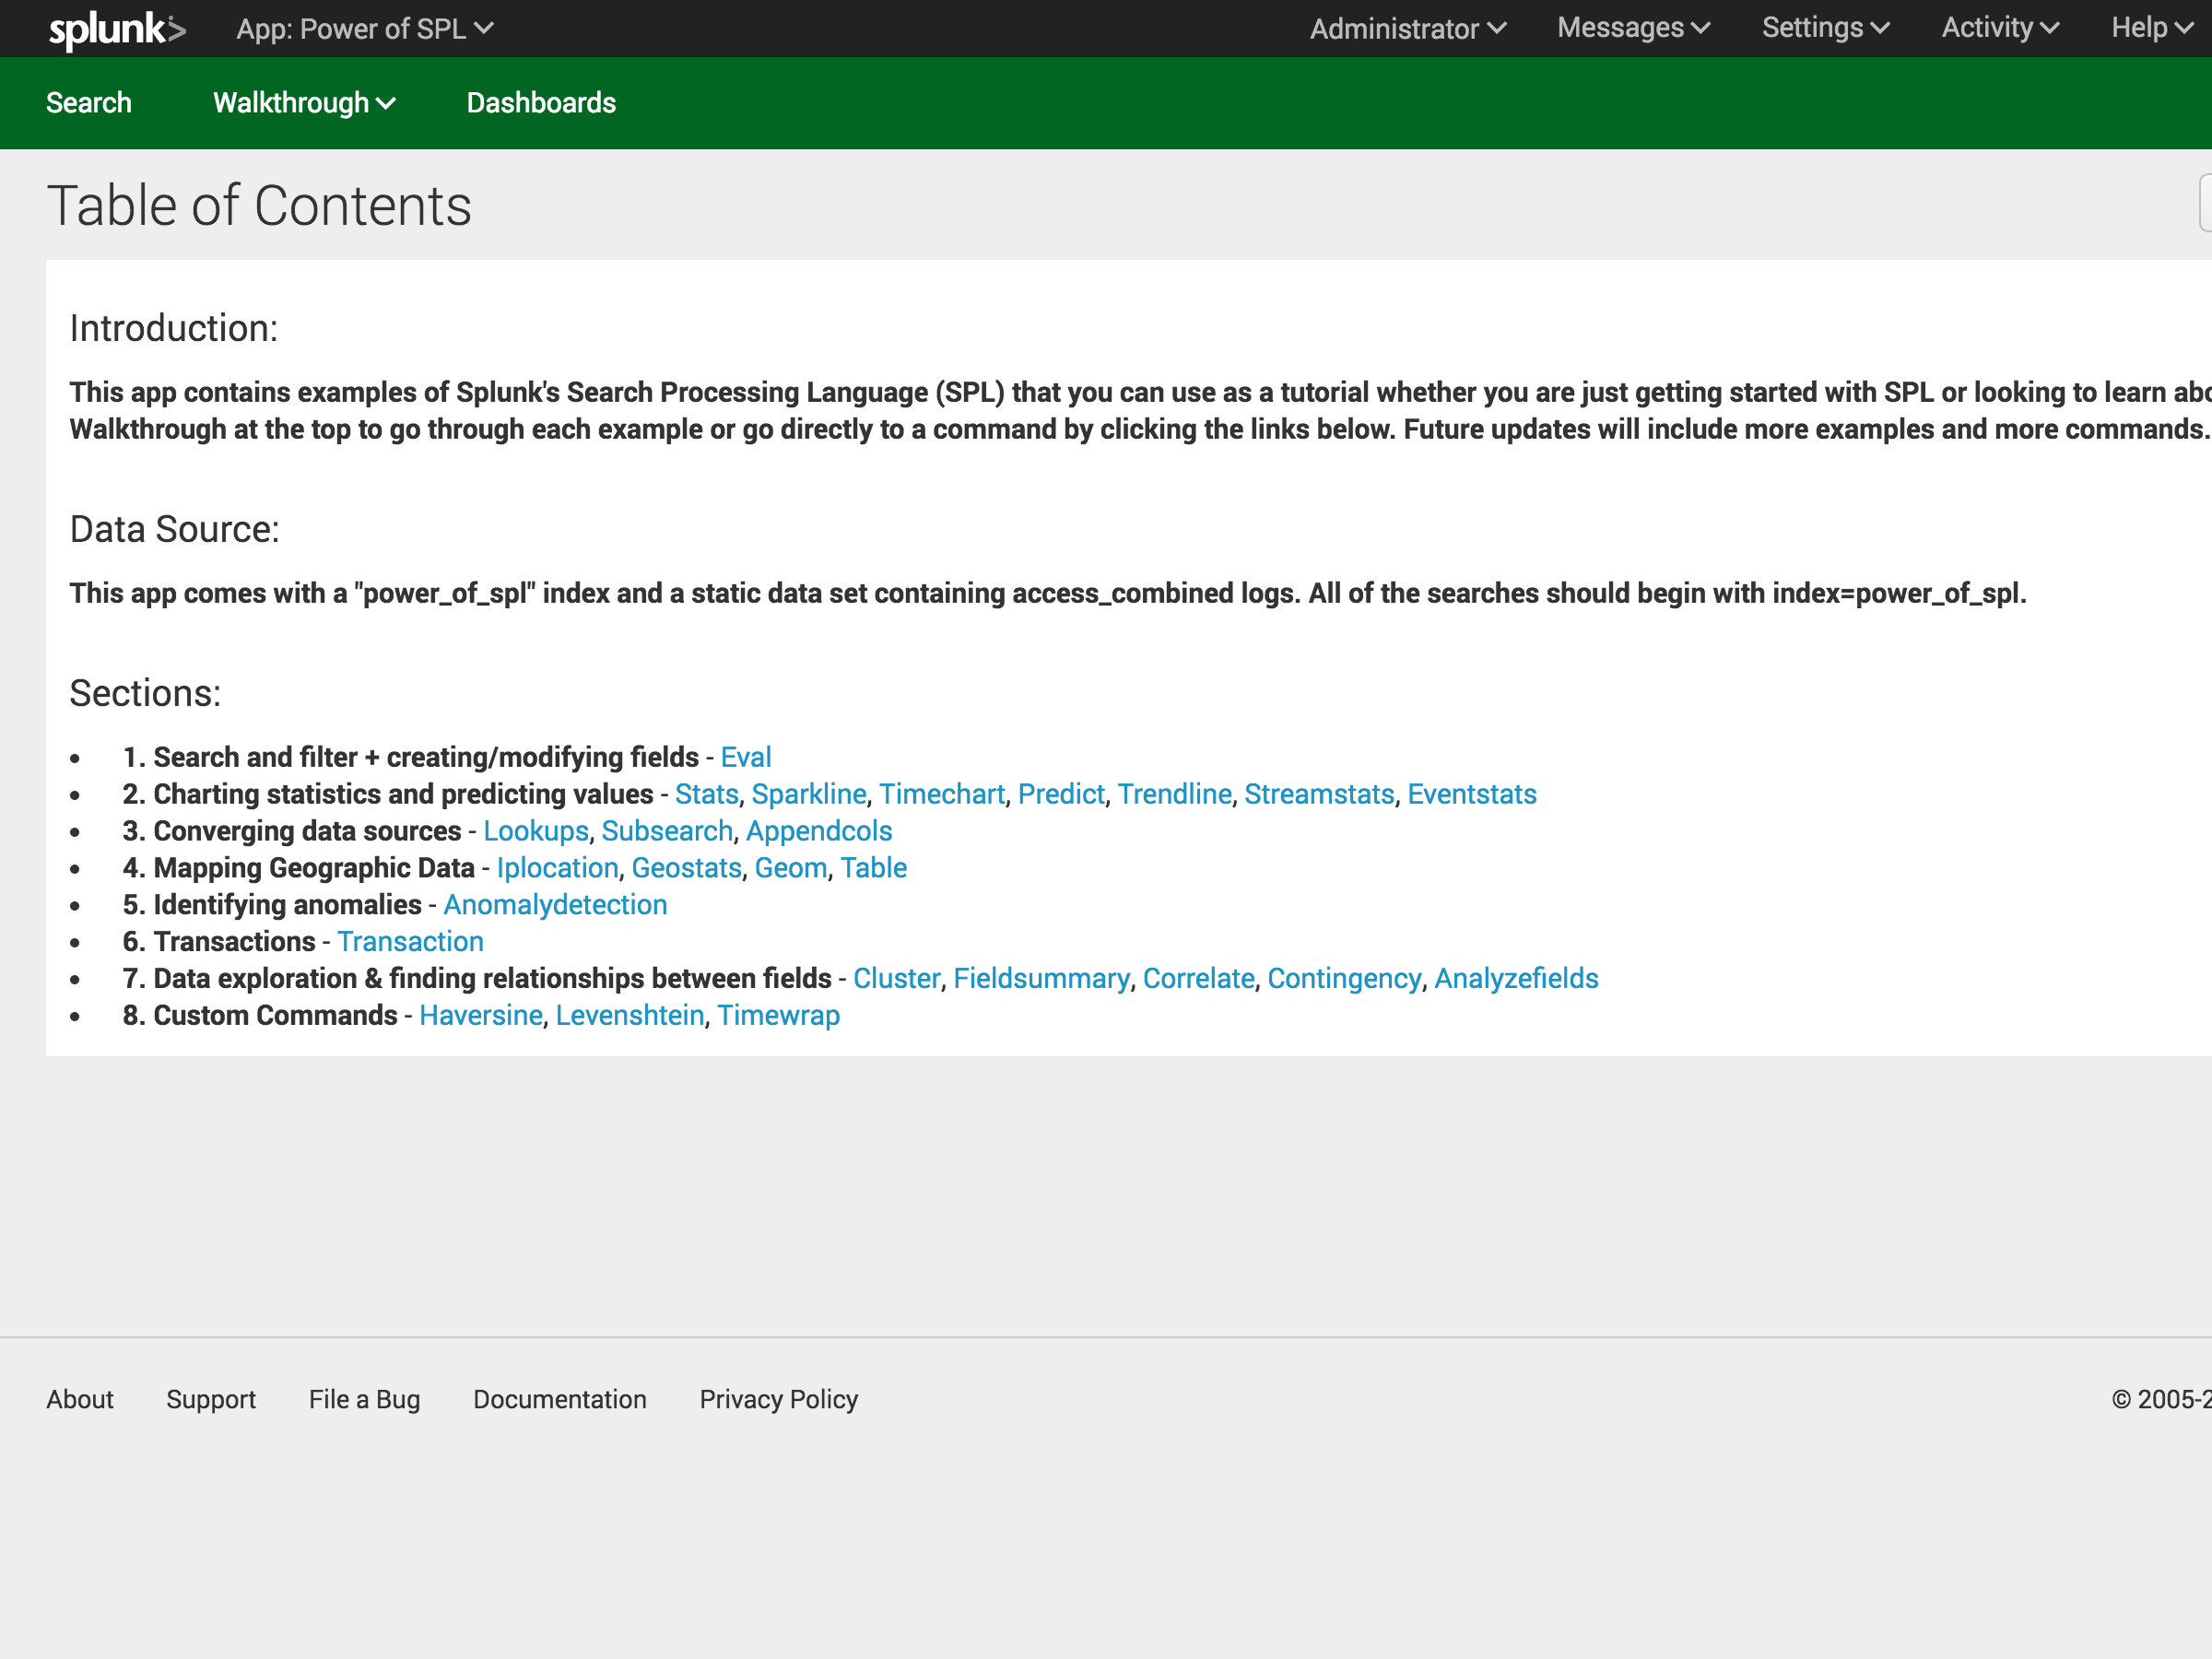Image resolution: width=2212 pixels, height=1659 pixels.
Task: Click the Contingency link
Action: click(1344, 978)
